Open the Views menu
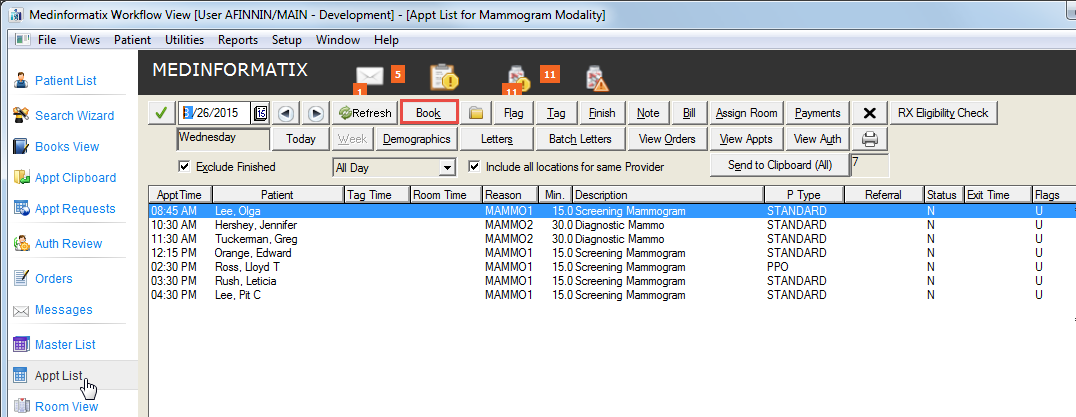 [x=85, y=40]
